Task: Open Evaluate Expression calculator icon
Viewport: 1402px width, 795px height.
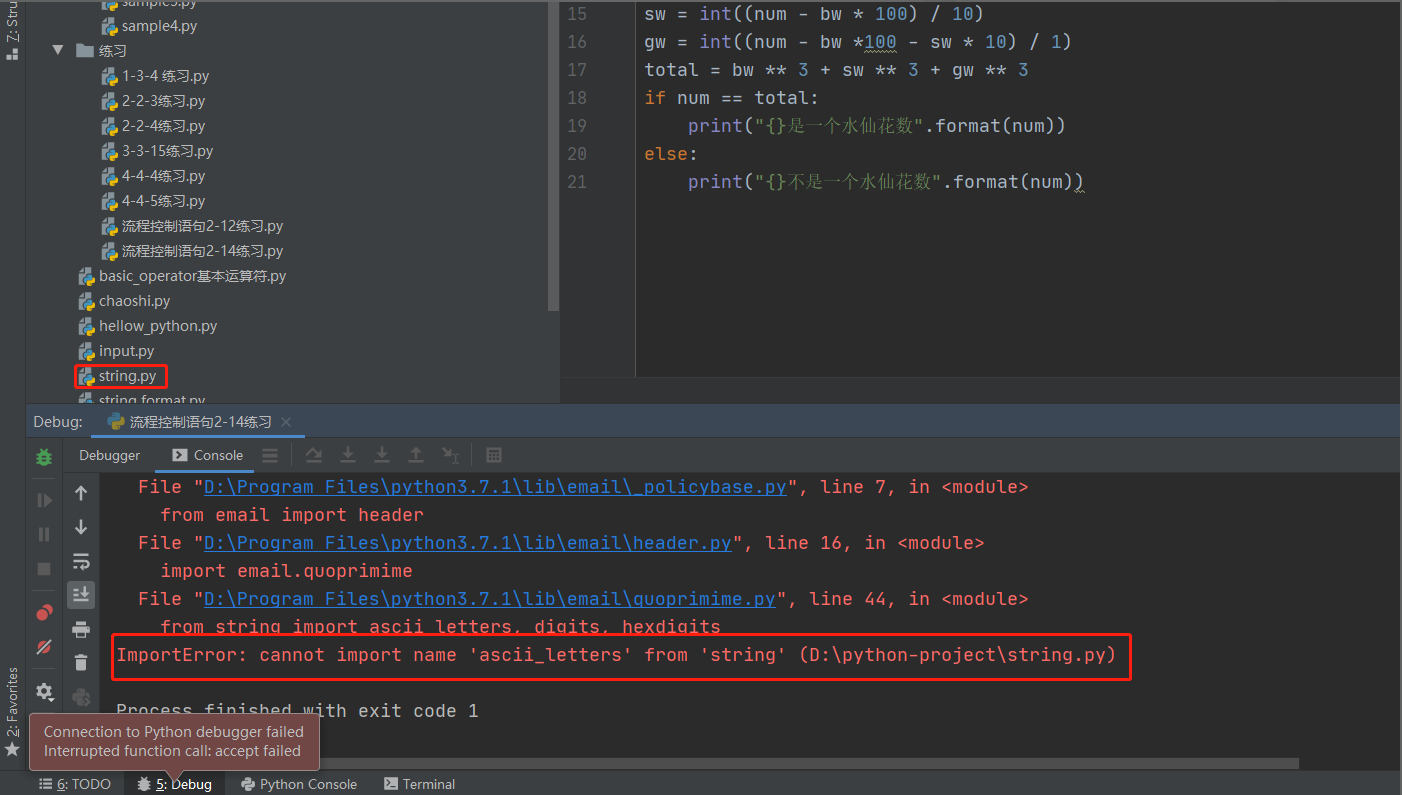Action: pyautogui.click(x=494, y=455)
